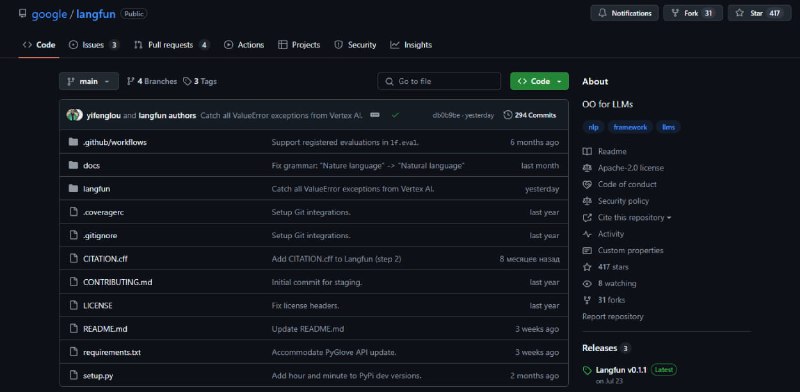Screen dimensions: 800x392
Task: Click folder icon next to langfun
Action: (x=73, y=189)
